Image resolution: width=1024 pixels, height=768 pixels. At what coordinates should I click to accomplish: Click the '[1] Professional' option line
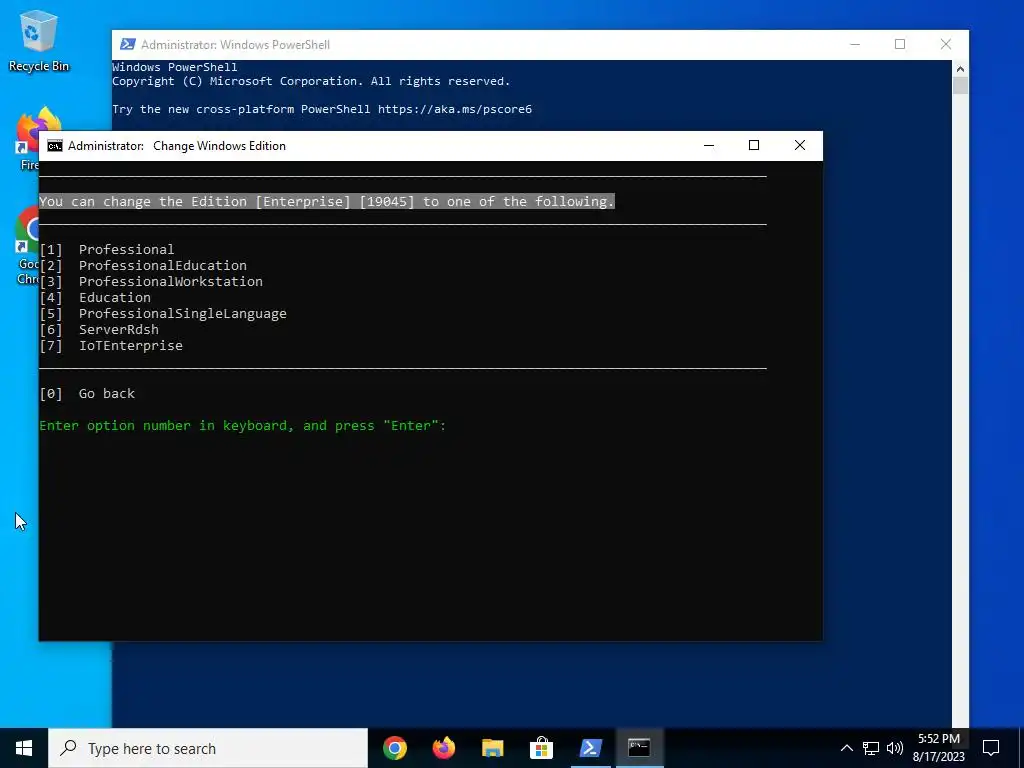pyautogui.click(x=107, y=249)
